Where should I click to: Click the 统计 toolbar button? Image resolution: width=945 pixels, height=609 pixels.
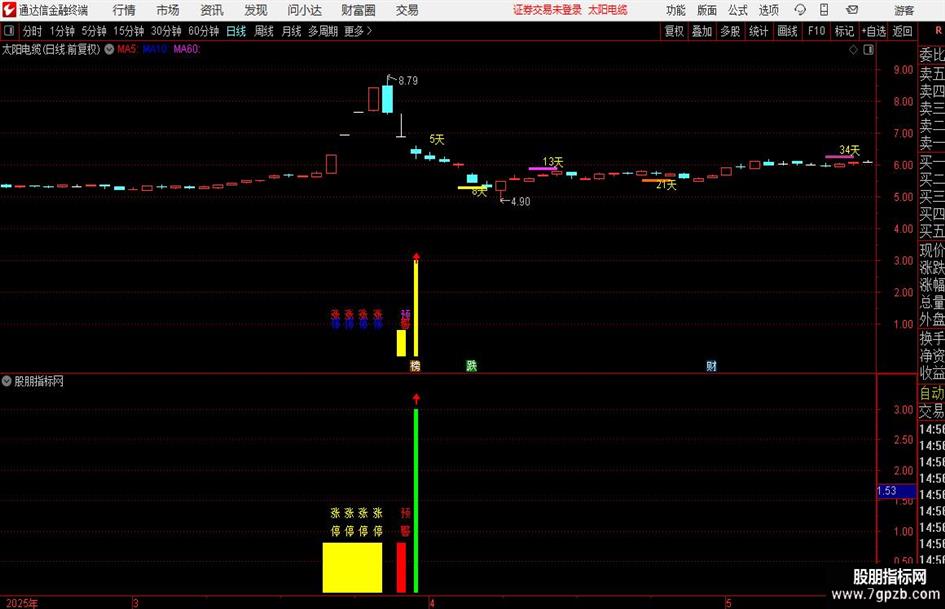758,31
